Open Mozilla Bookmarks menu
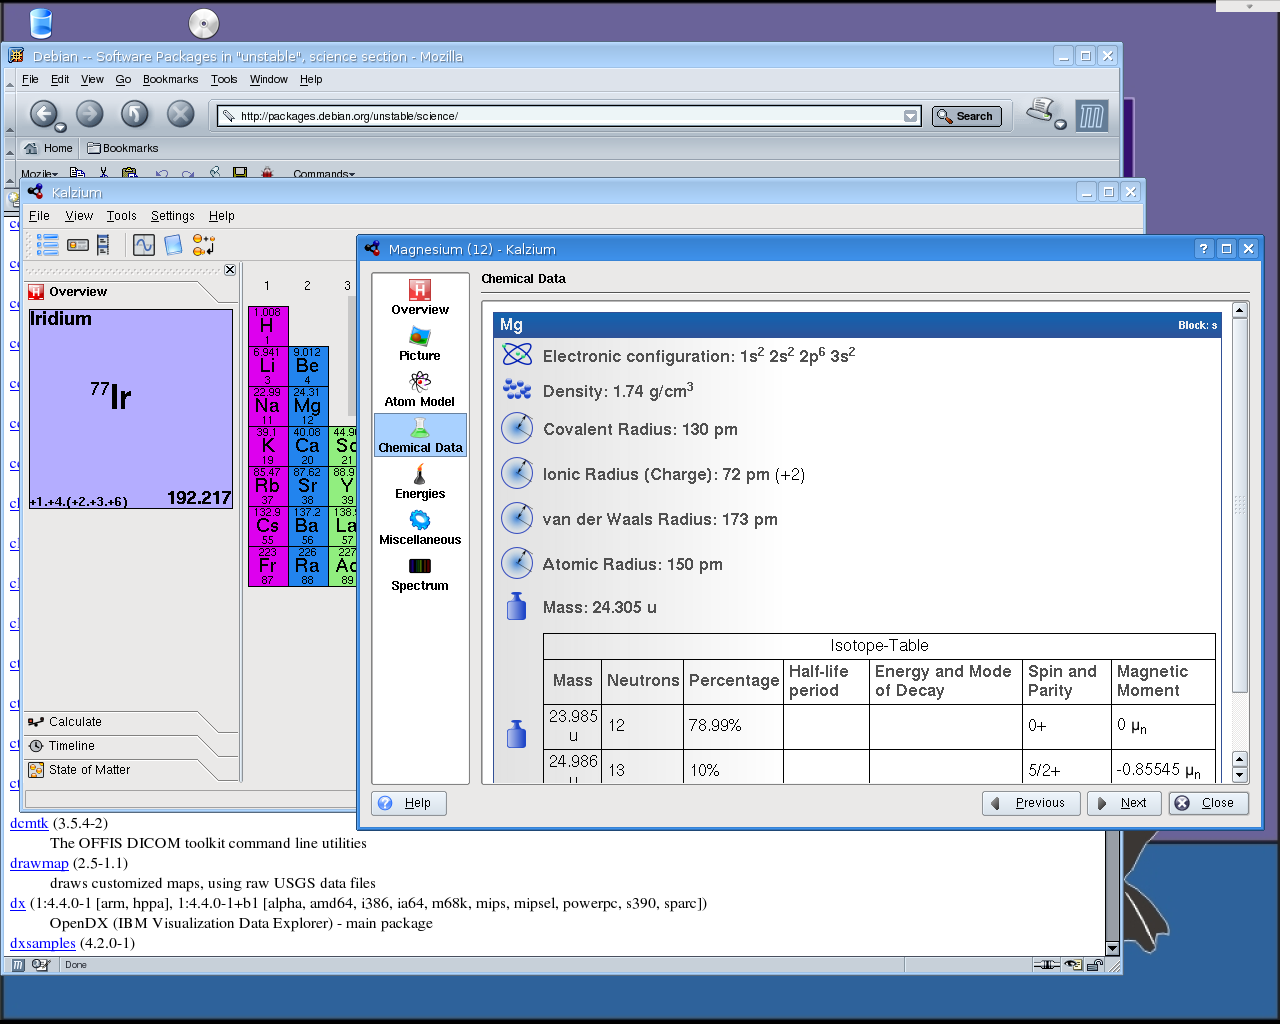1280x1024 pixels. coord(170,79)
